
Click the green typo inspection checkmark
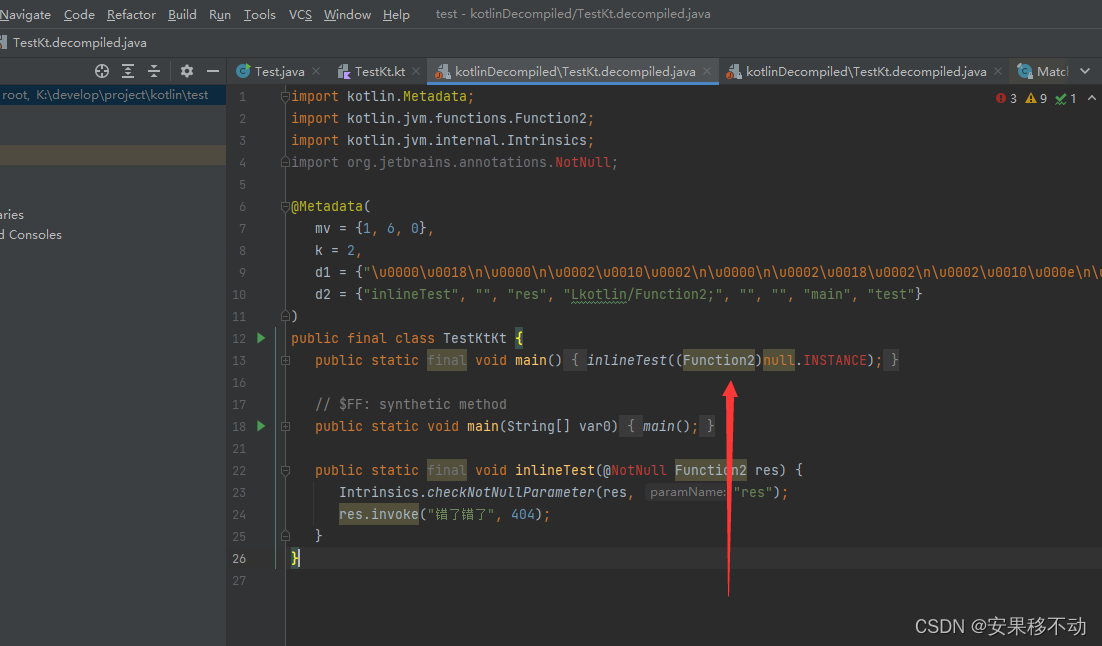(x=1058, y=99)
